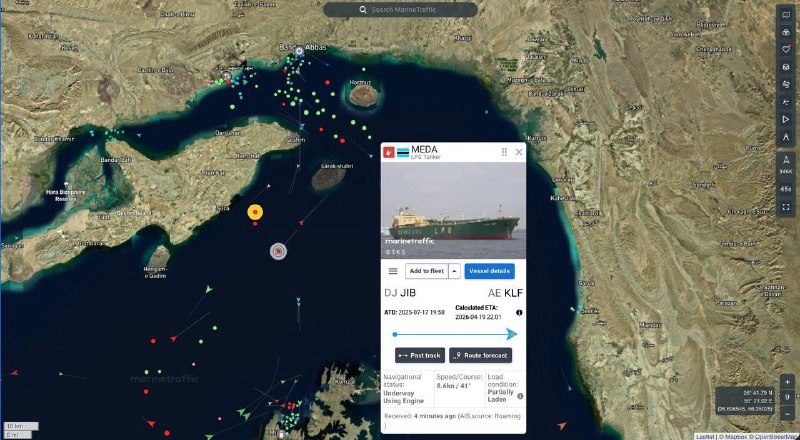Open the map layers stack icon
The width and height of the screenshot is (800, 440).
click(786, 66)
